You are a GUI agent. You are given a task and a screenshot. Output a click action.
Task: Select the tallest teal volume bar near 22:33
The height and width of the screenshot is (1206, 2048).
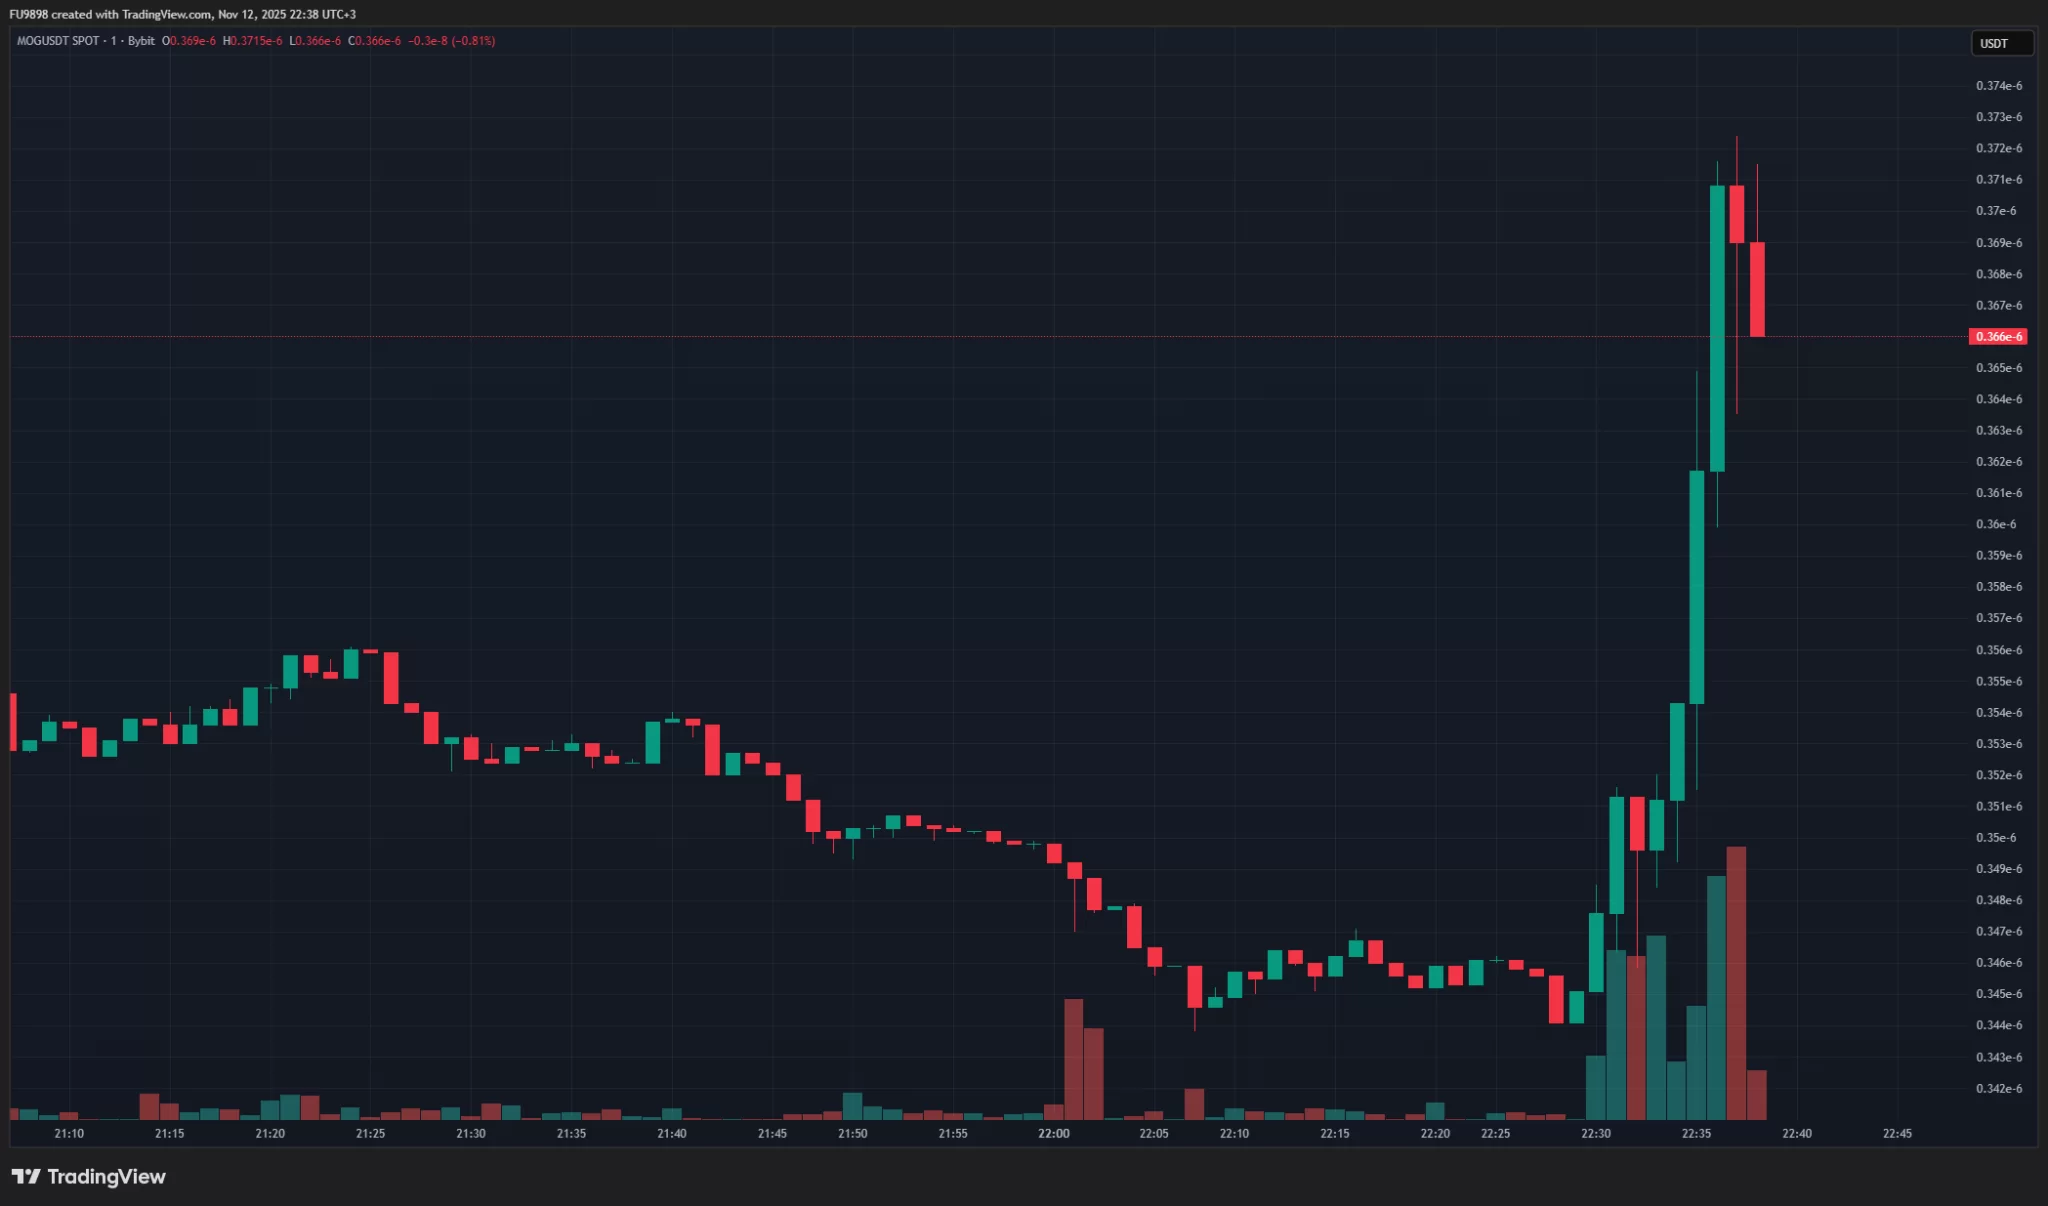(1716, 1000)
